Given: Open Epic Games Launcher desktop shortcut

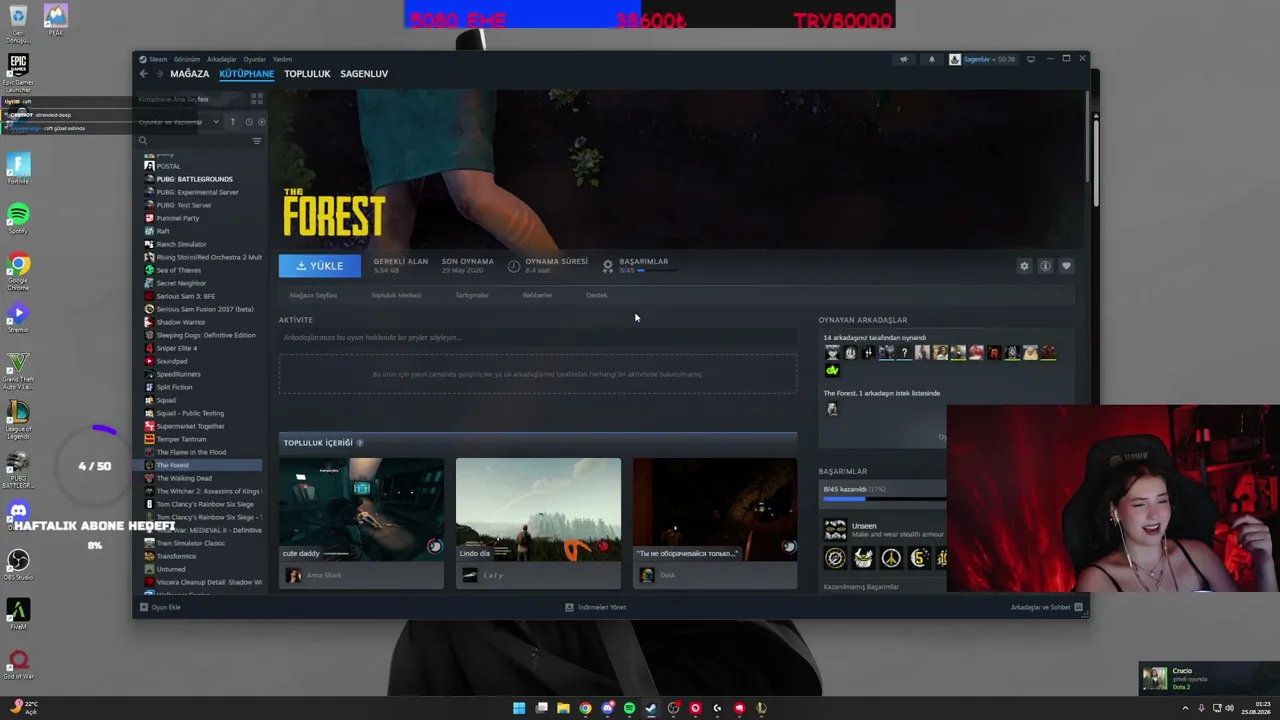Looking at the screenshot, I should coord(18,73).
